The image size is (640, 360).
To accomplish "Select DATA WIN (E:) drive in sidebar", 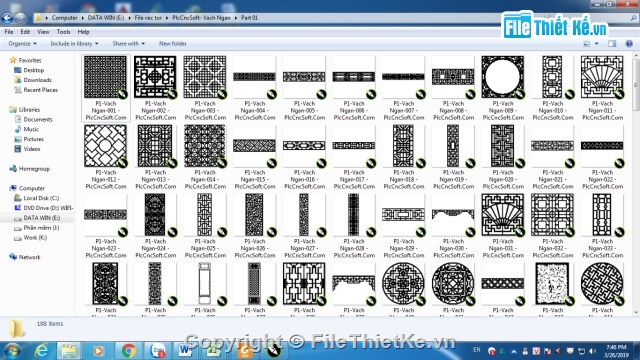I will click(x=42, y=218).
